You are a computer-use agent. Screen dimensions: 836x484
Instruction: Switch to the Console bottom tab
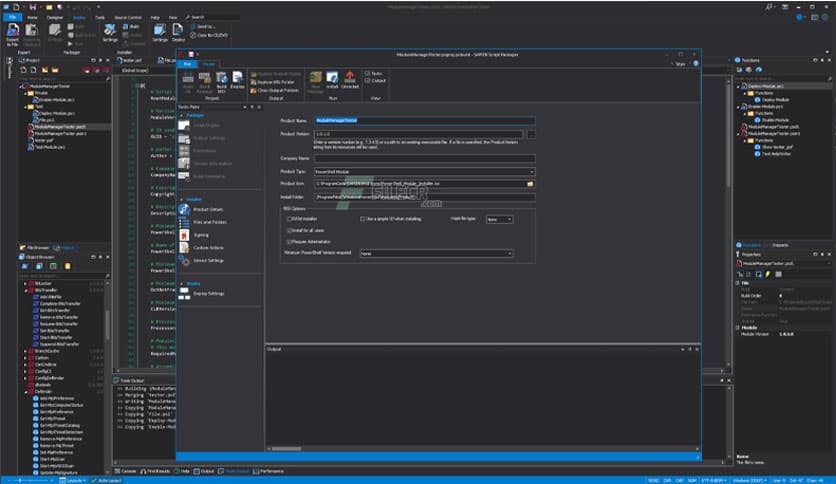click(126, 471)
